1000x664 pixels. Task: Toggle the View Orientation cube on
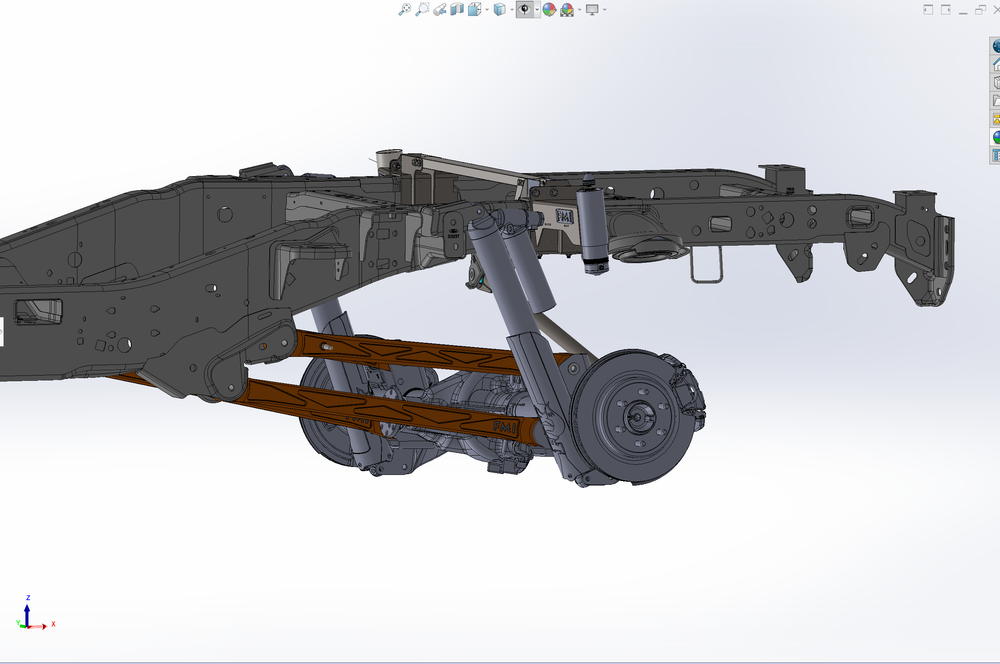(x=472, y=10)
